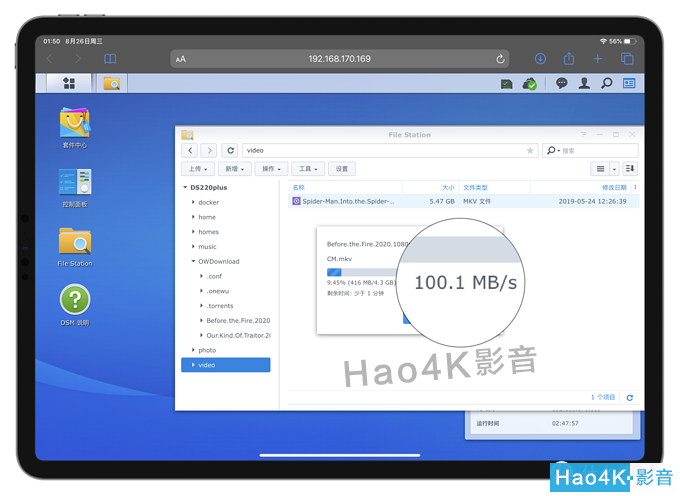
Task: Switch to list view mode icon
Action: point(601,169)
